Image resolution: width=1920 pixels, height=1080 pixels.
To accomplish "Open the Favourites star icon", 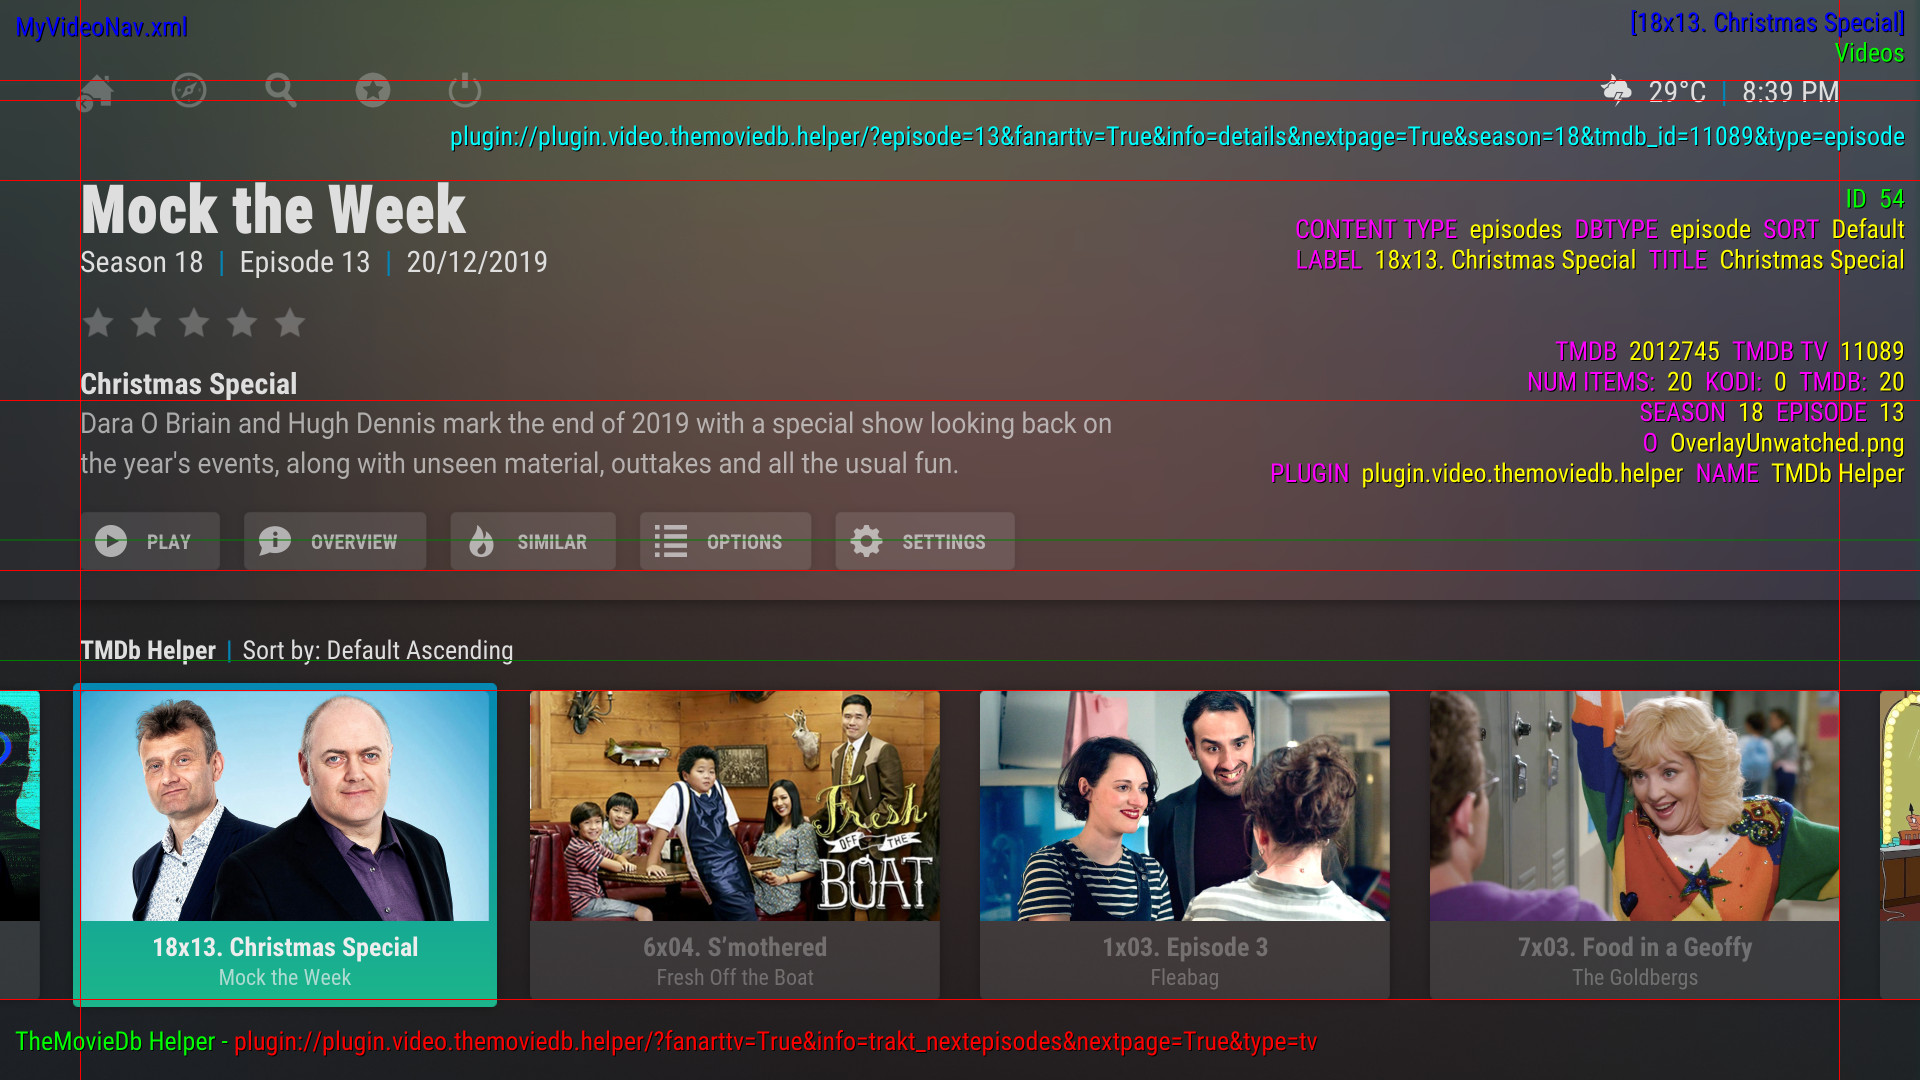I will (x=373, y=91).
